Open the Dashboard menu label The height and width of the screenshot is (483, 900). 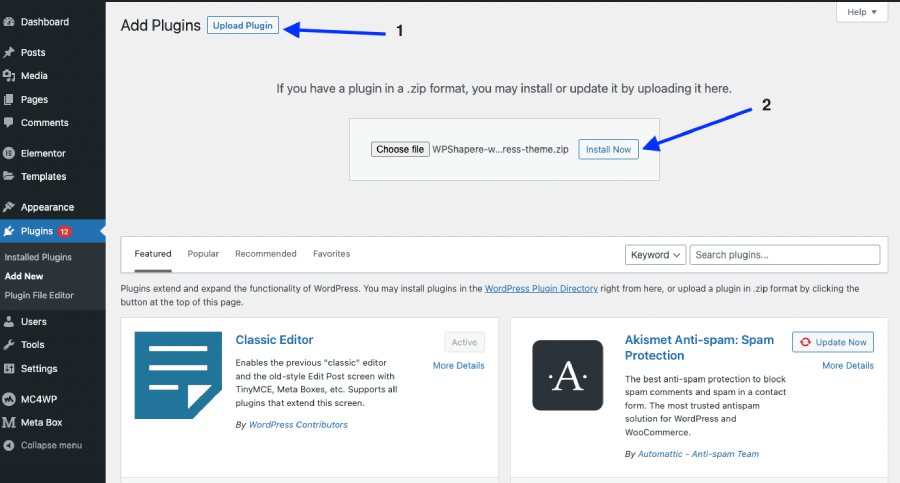pyautogui.click(x=45, y=22)
